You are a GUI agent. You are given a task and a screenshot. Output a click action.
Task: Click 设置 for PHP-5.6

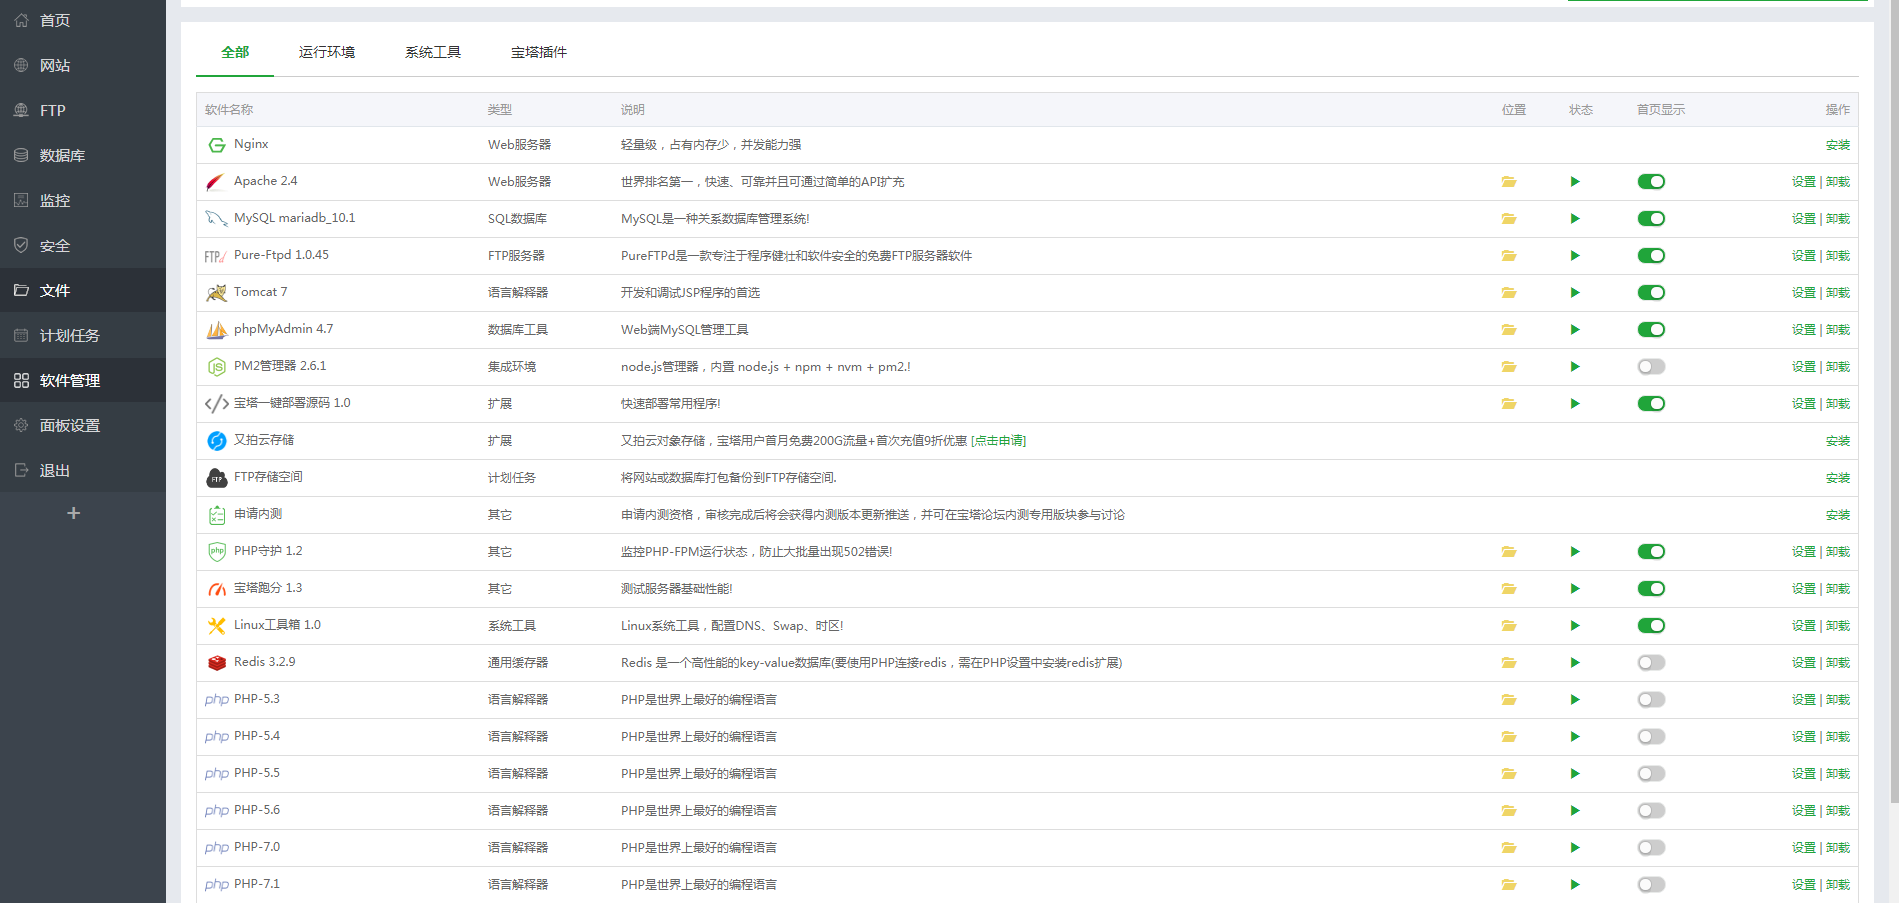[x=1804, y=811]
